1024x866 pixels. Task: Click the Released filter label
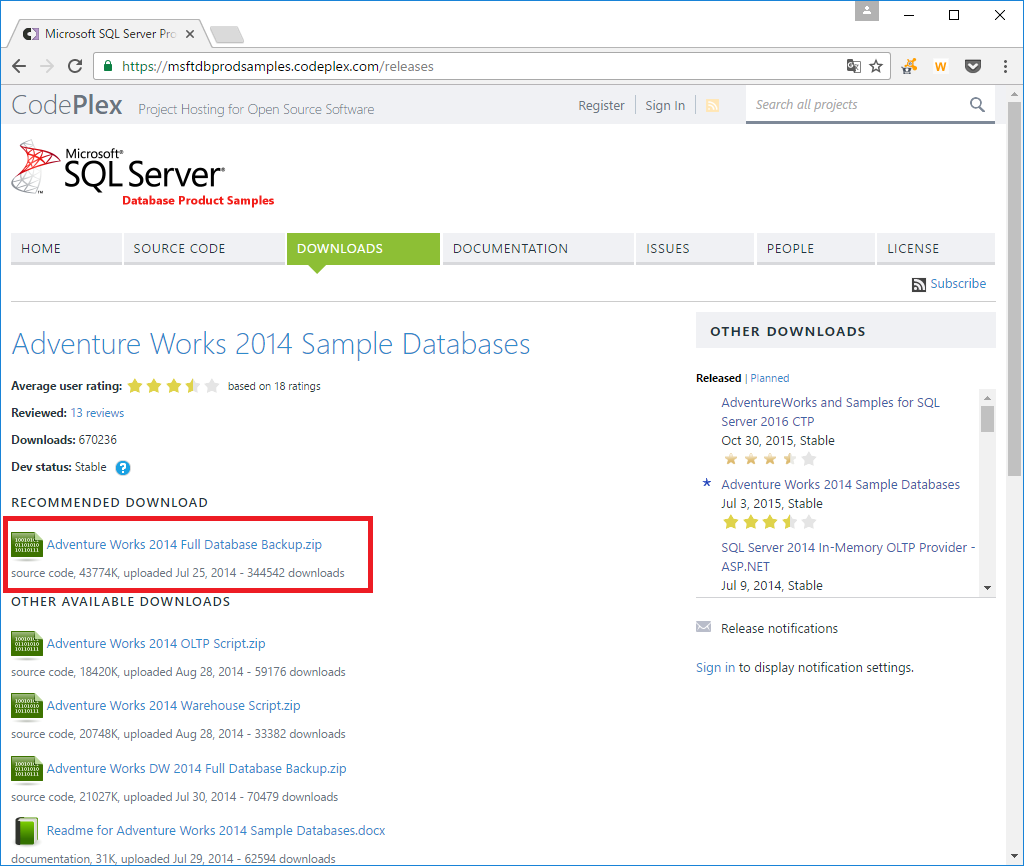[x=718, y=378]
